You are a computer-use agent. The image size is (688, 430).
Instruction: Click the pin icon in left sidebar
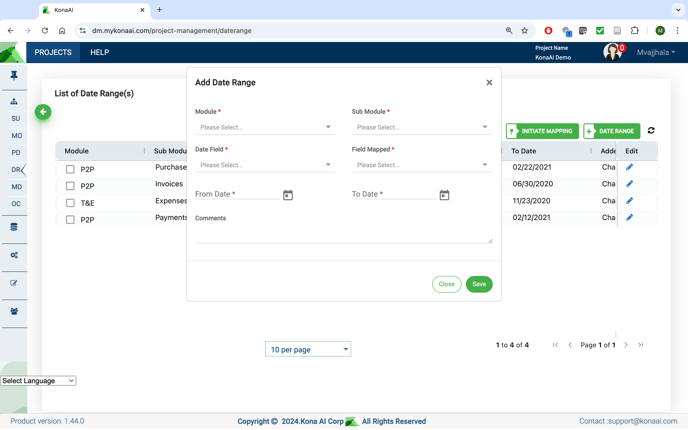[x=14, y=76]
